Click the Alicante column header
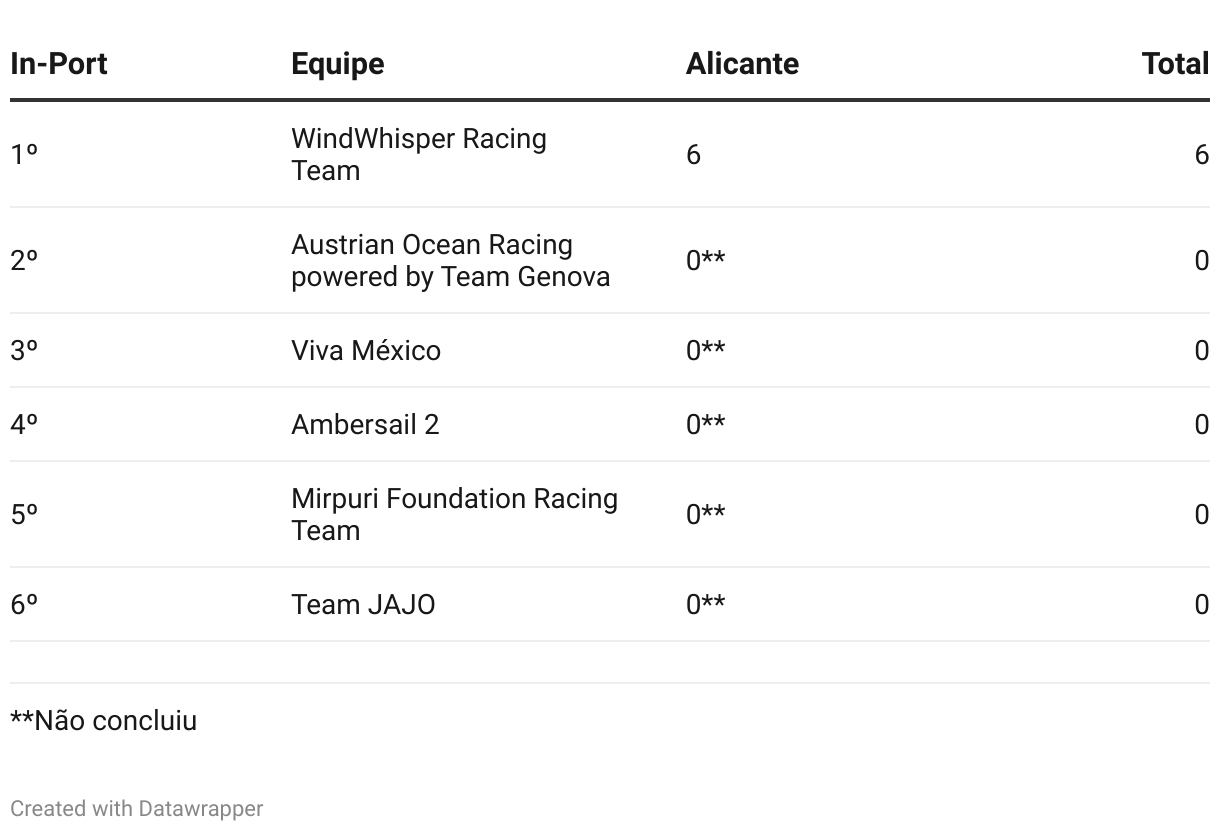 pos(742,64)
